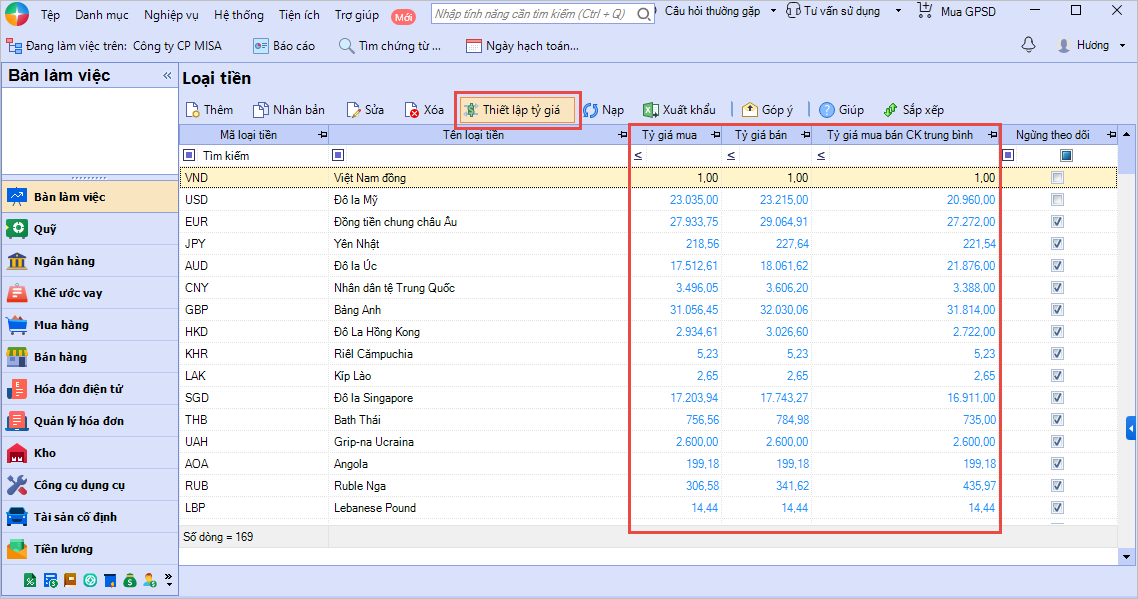Open the Hệ thống menu

coord(239,15)
